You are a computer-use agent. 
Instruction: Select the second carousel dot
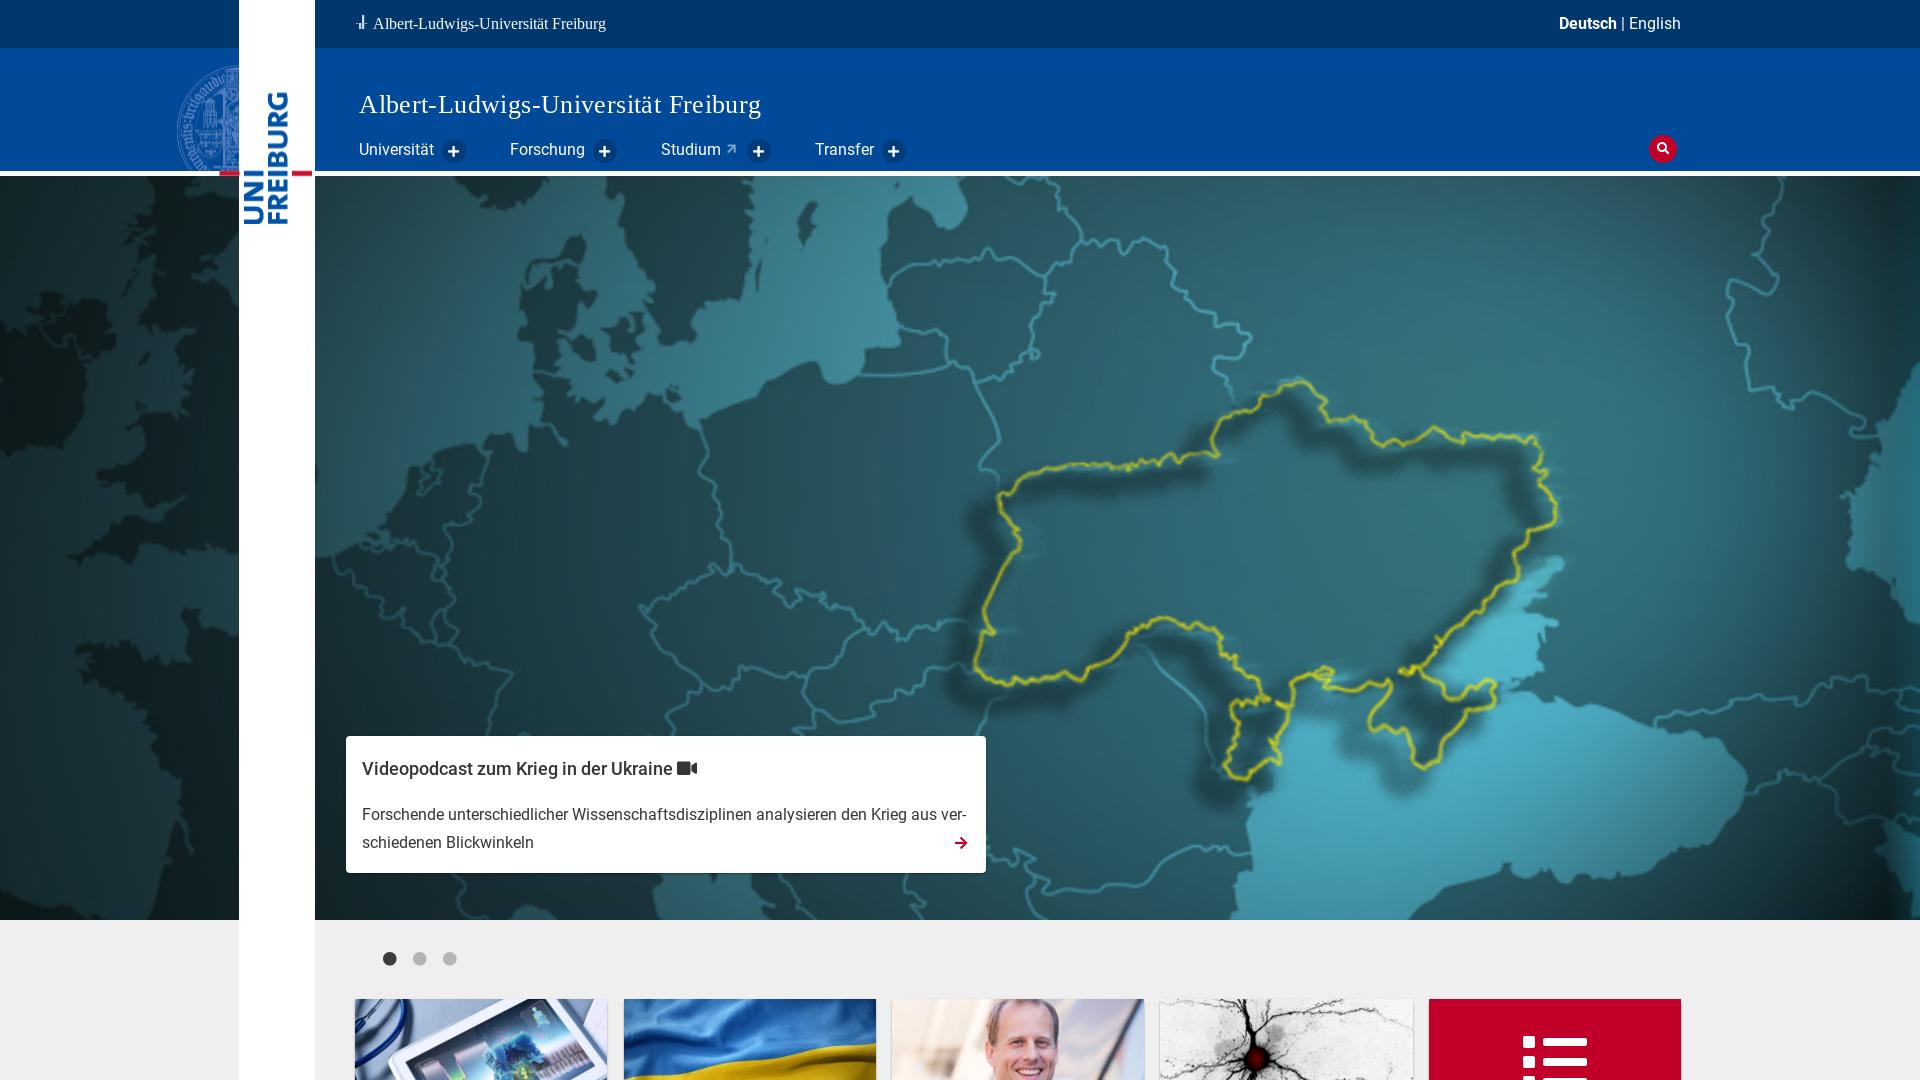pyautogui.click(x=419, y=958)
